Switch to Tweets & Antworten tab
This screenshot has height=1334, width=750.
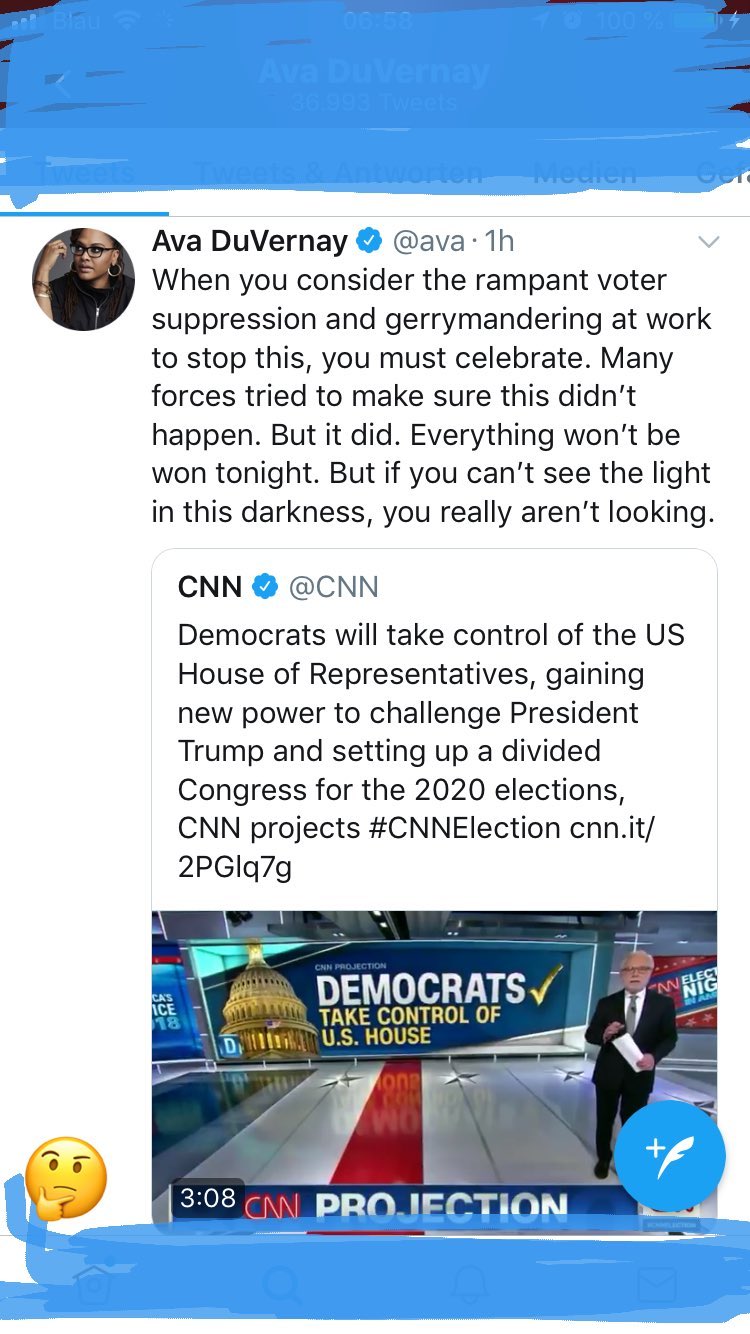(x=338, y=173)
